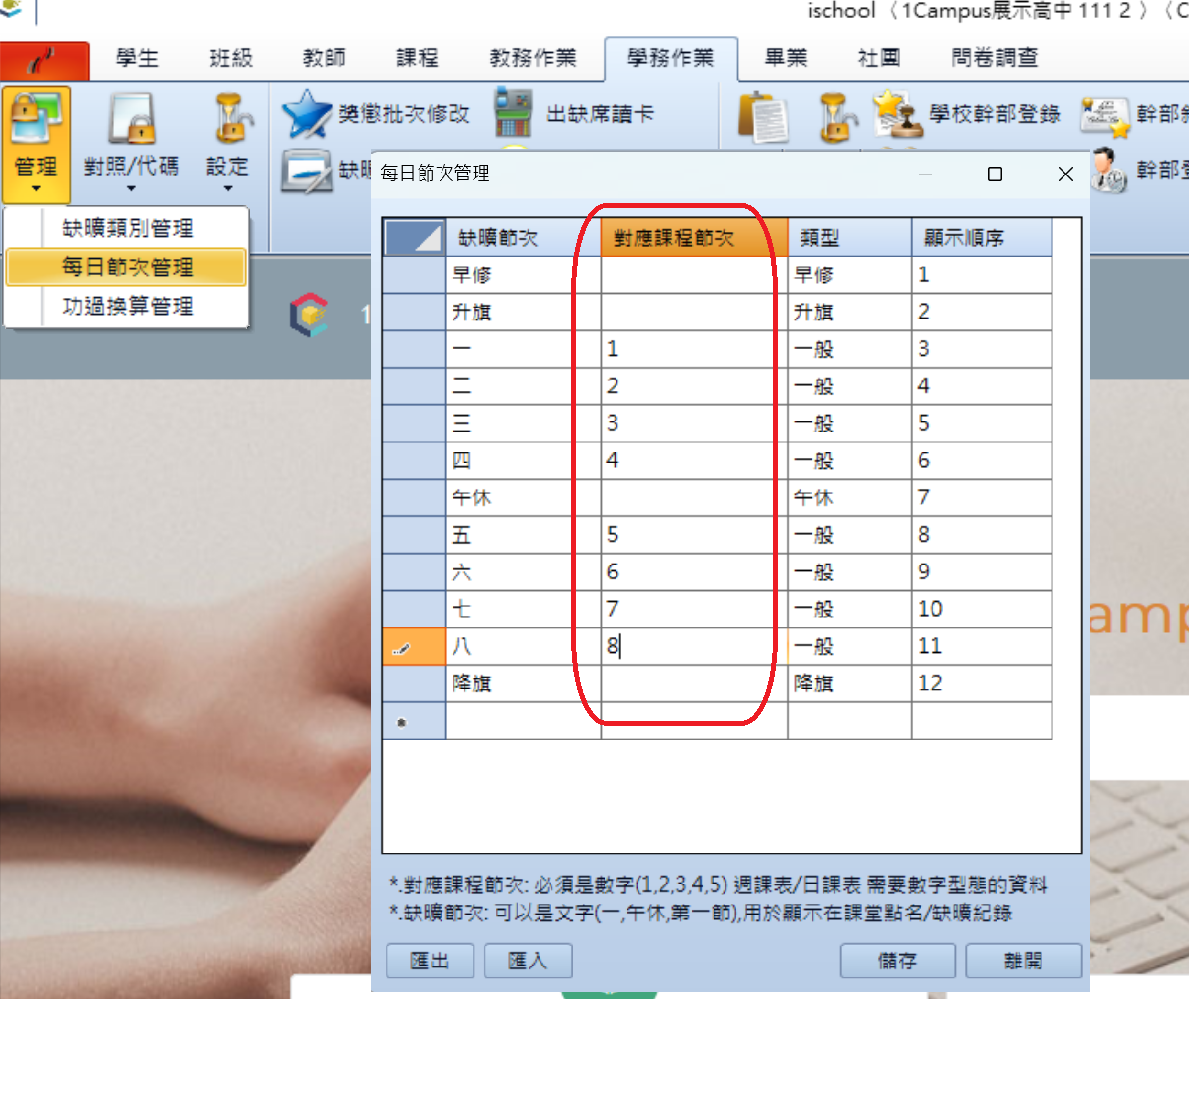Select 缺曠類別管理 menu item
This screenshot has width=1189, height=1115.
pos(127,228)
